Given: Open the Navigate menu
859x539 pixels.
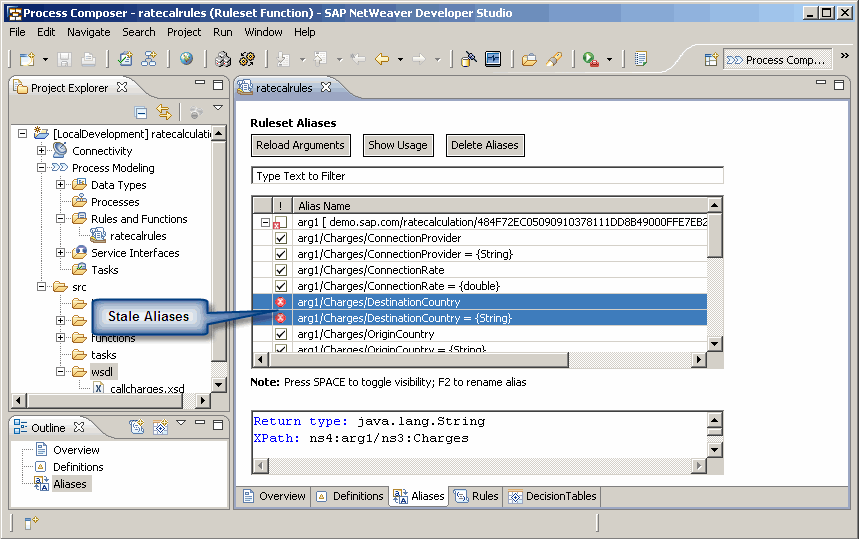Looking at the screenshot, I should (x=88, y=32).
